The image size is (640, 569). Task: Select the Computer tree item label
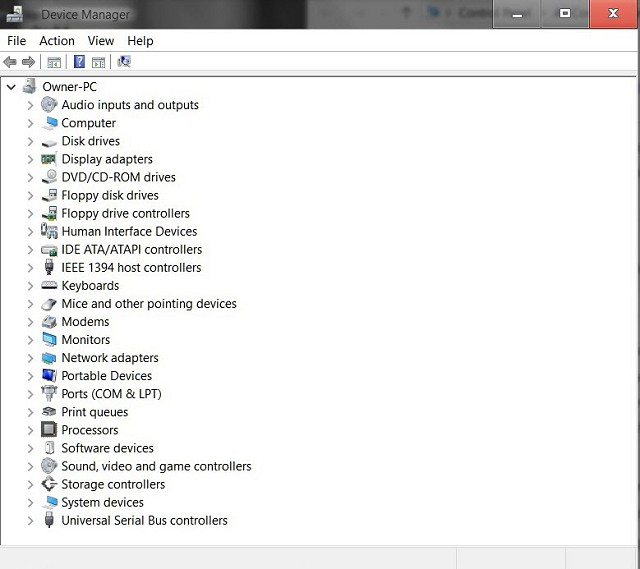coord(88,123)
